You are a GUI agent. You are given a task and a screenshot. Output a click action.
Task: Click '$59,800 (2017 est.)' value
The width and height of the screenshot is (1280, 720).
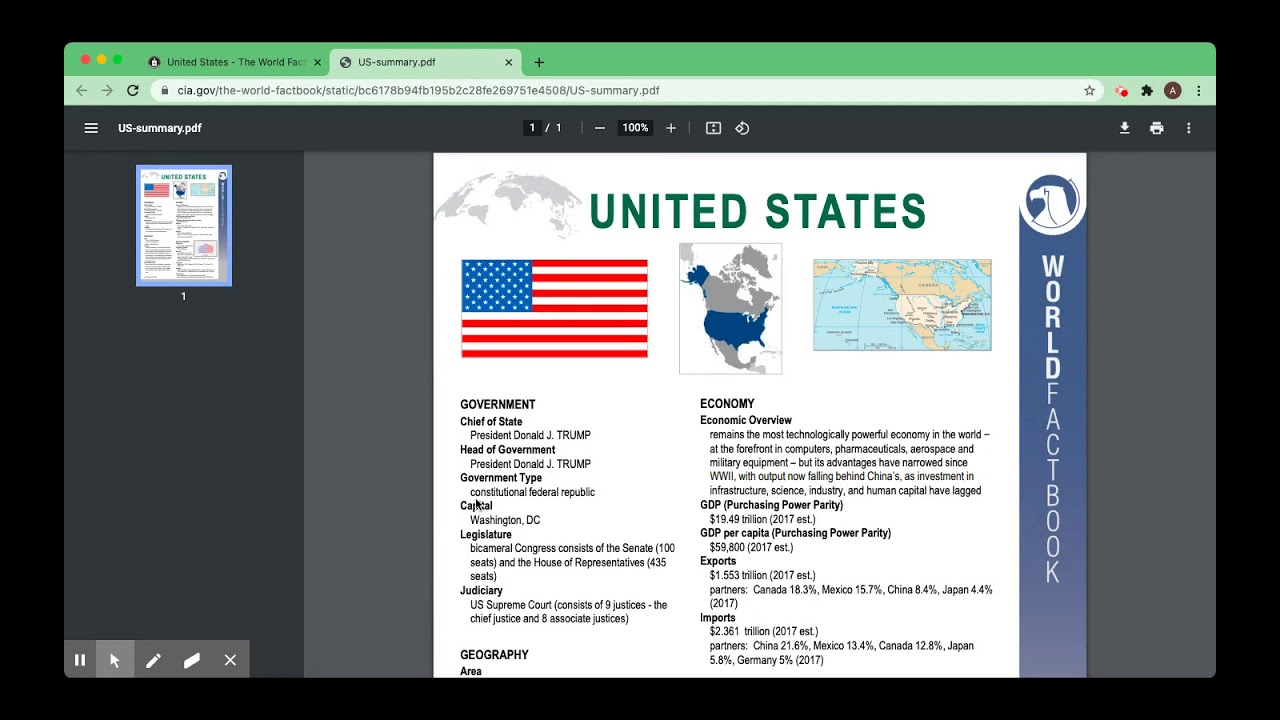(x=751, y=547)
